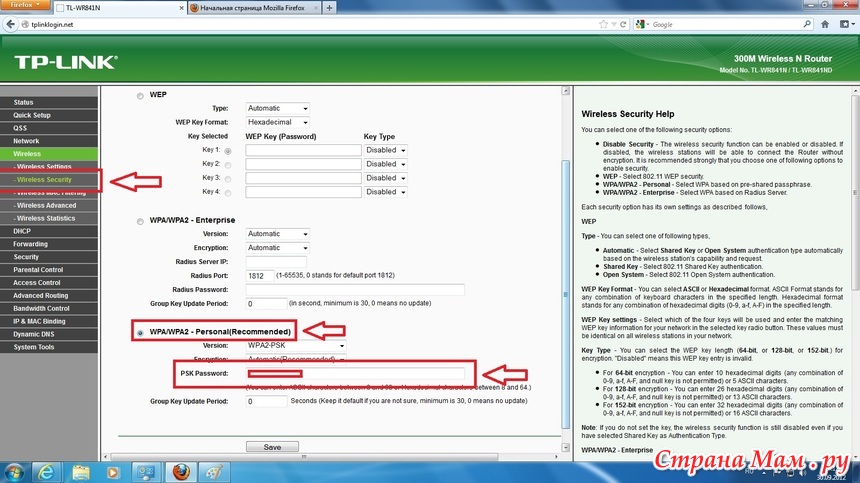Open the Forwarding menu item
Viewport: 860px width, 483px height.
49,244
